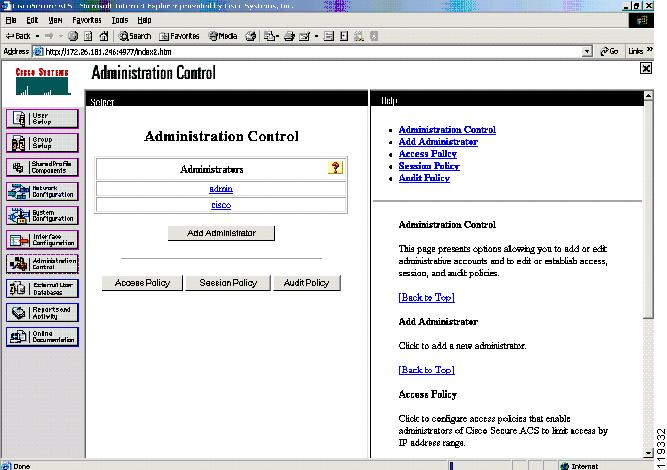667x470 pixels.
Task: Click the help pane scroll up arrow
Action: pos(648,95)
